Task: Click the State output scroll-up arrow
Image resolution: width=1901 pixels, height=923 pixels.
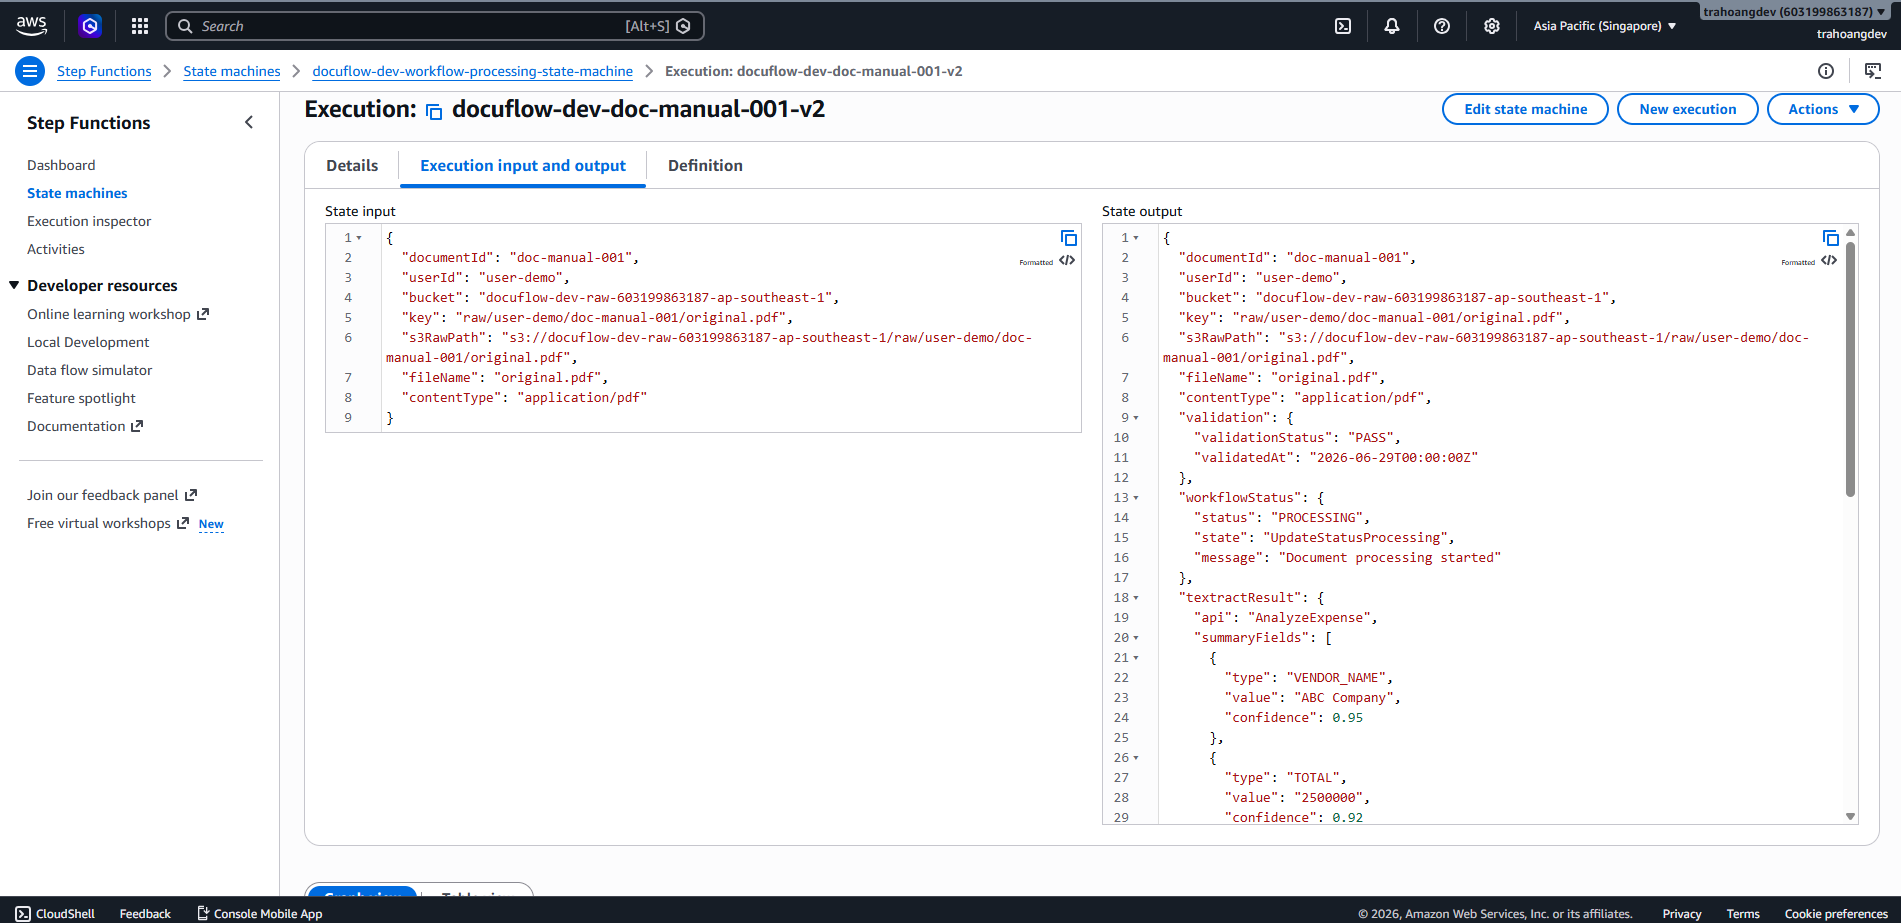Action: point(1850,232)
